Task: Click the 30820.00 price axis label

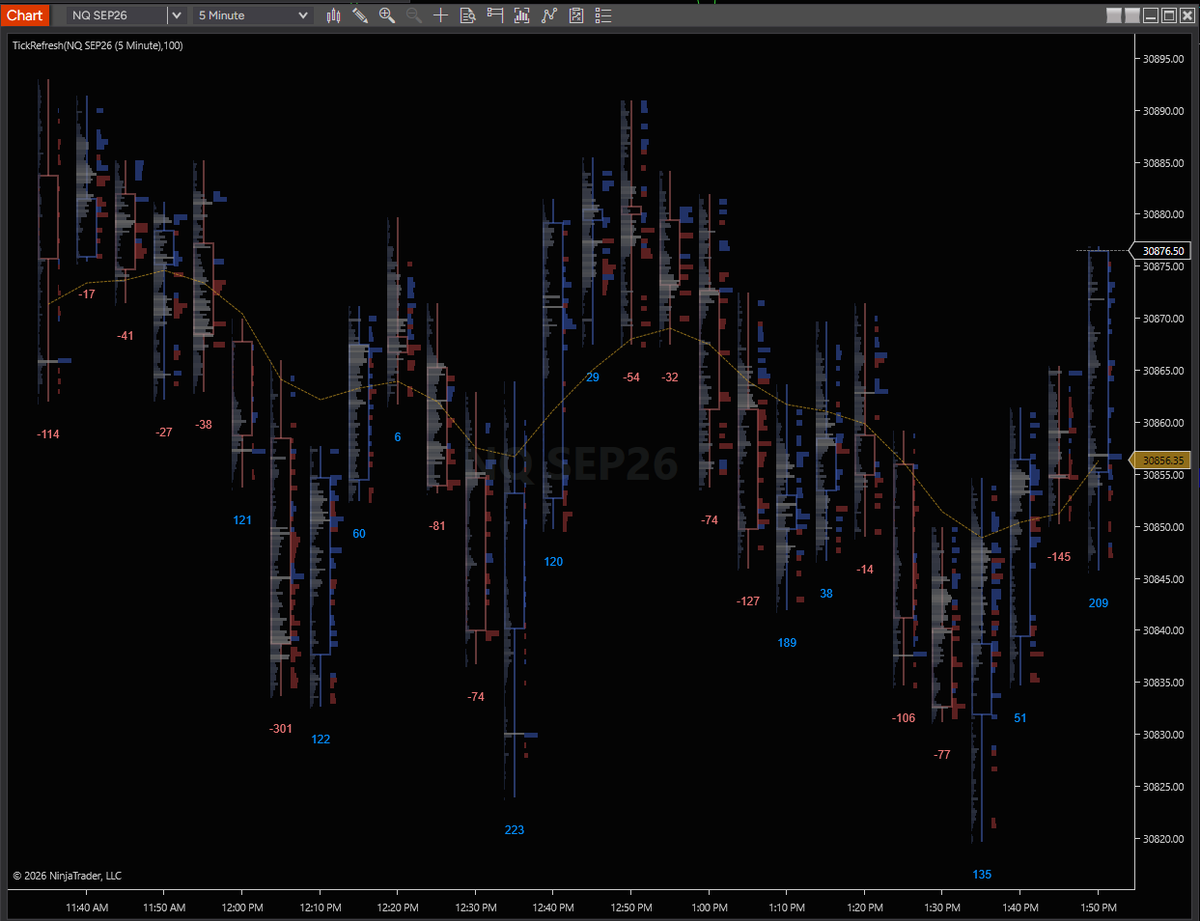Action: (x=1164, y=839)
